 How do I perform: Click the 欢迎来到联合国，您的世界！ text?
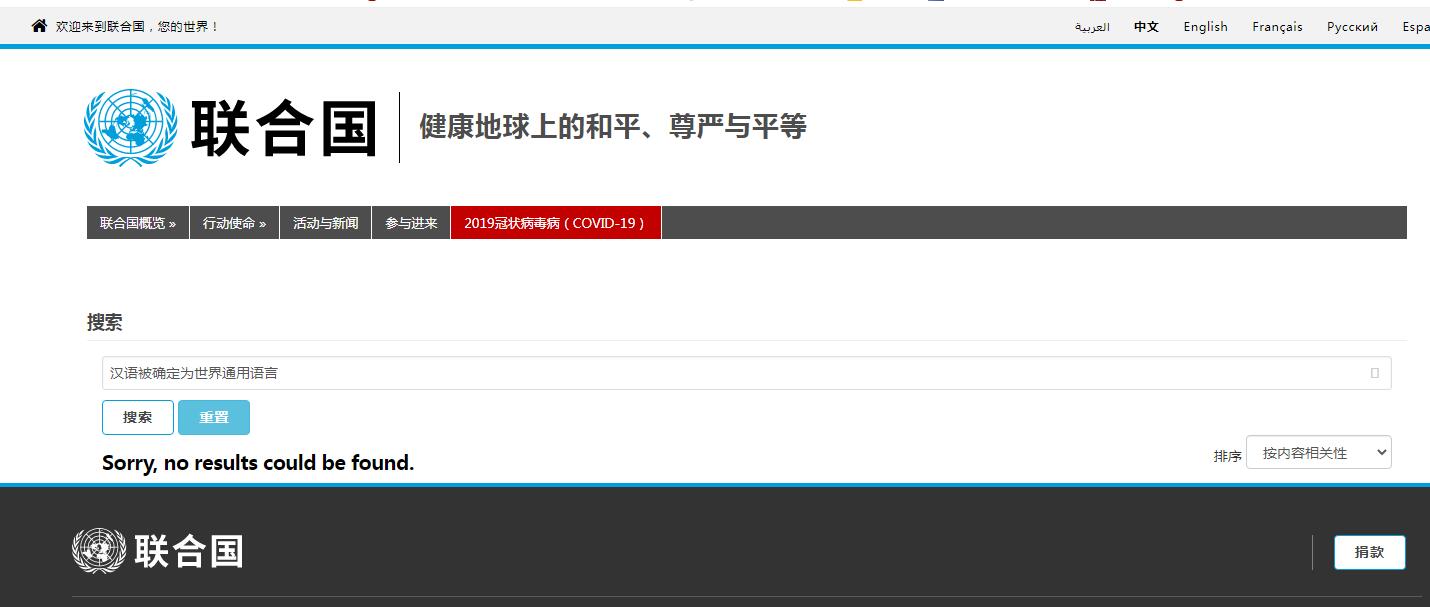(136, 27)
